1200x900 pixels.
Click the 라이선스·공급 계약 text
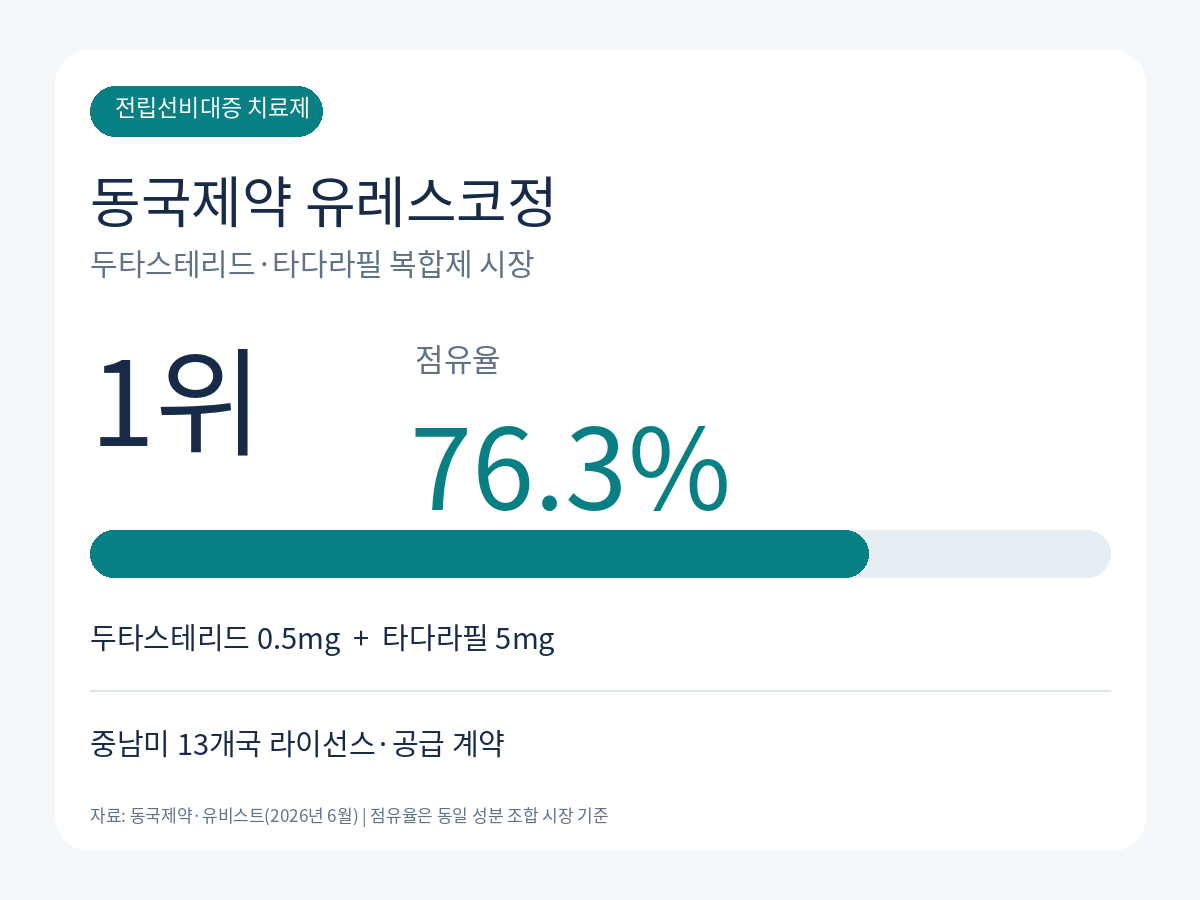click(387, 745)
